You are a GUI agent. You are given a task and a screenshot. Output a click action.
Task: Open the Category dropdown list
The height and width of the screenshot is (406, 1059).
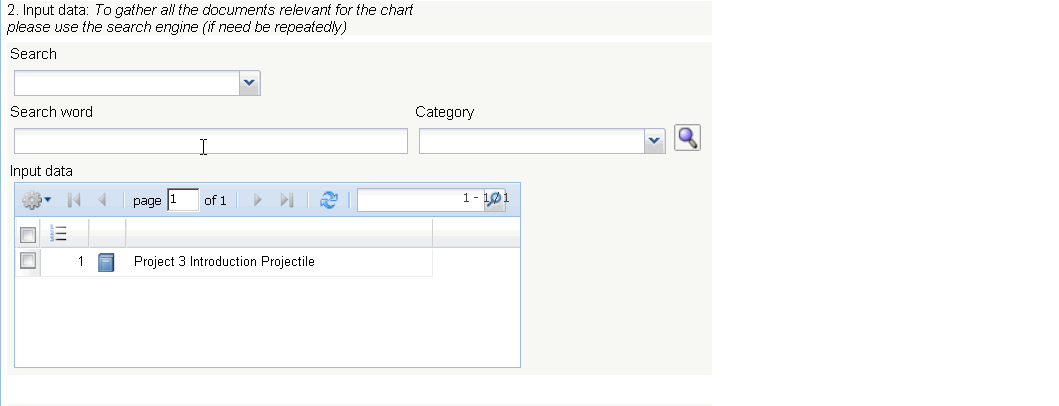(654, 142)
